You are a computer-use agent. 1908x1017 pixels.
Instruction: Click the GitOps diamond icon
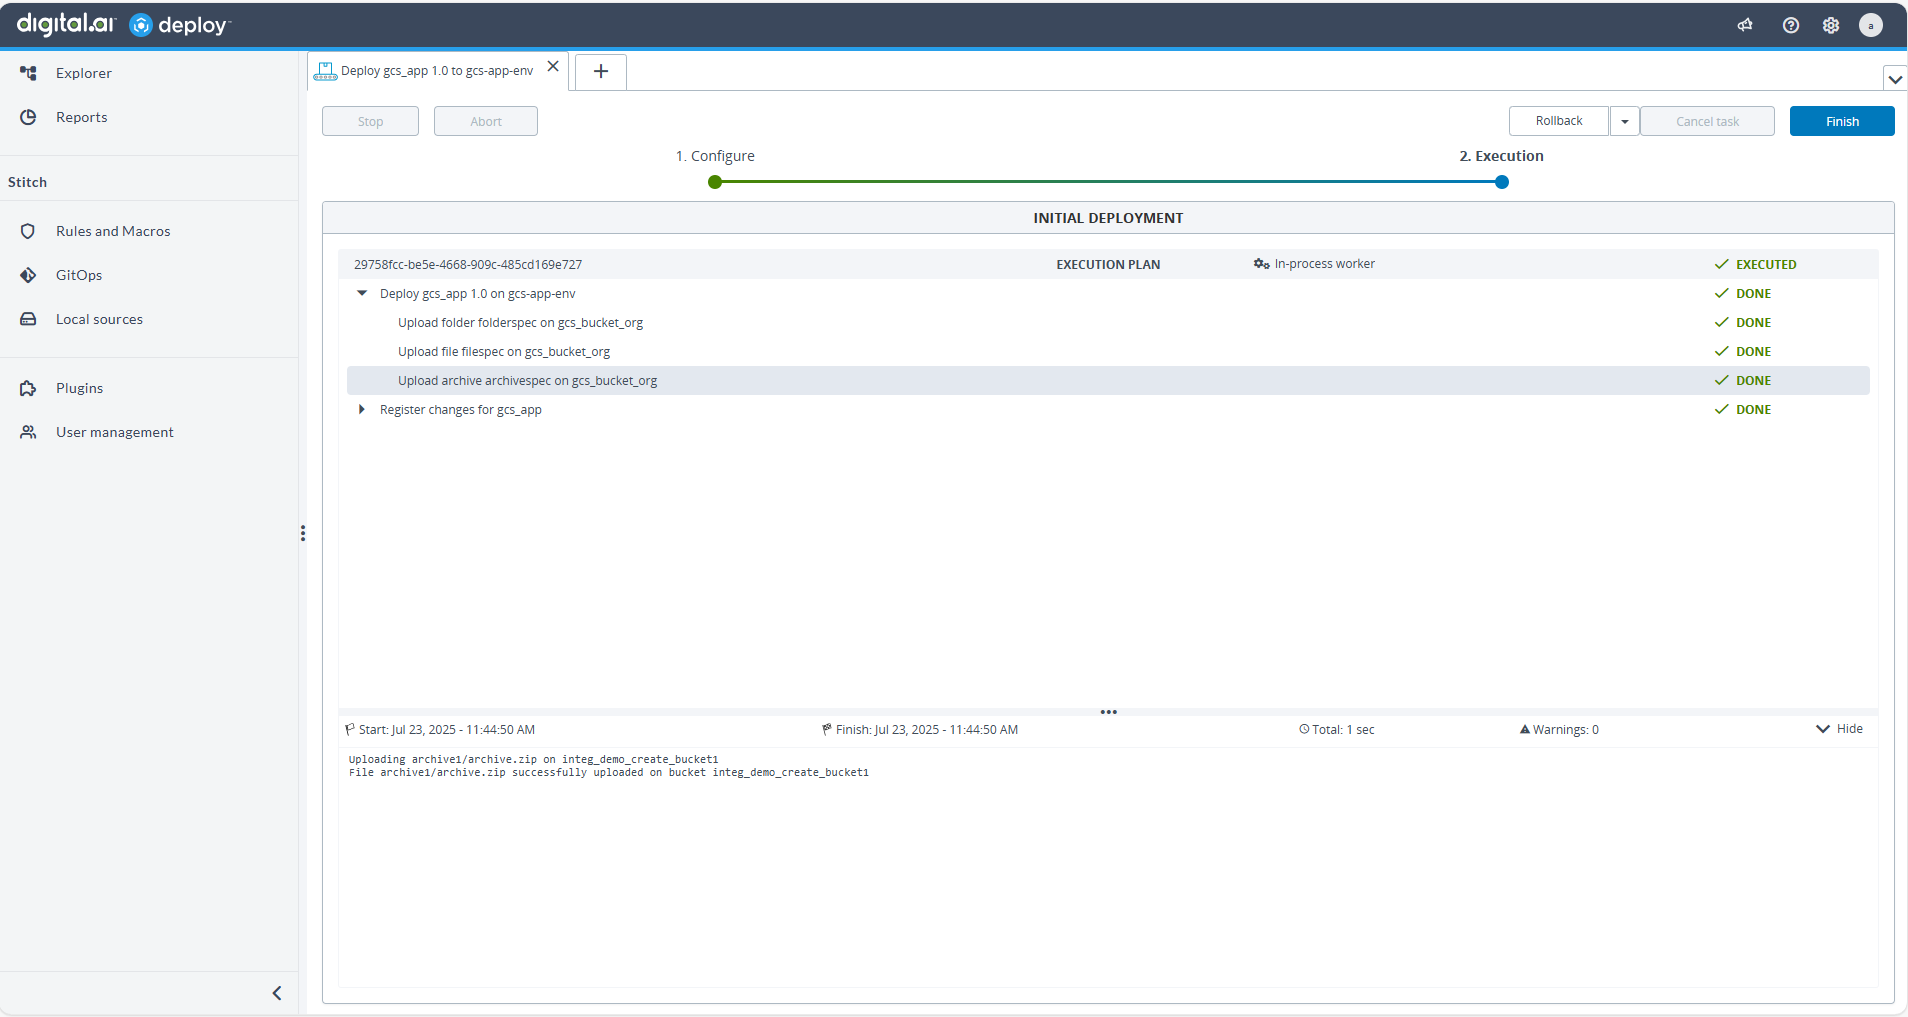[28, 275]
